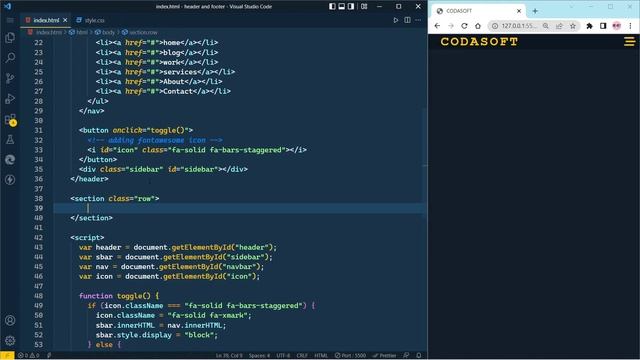Close the CODASOFT browser tab
Viewport: 640px width, 360px height.
[x=519, y=11]
